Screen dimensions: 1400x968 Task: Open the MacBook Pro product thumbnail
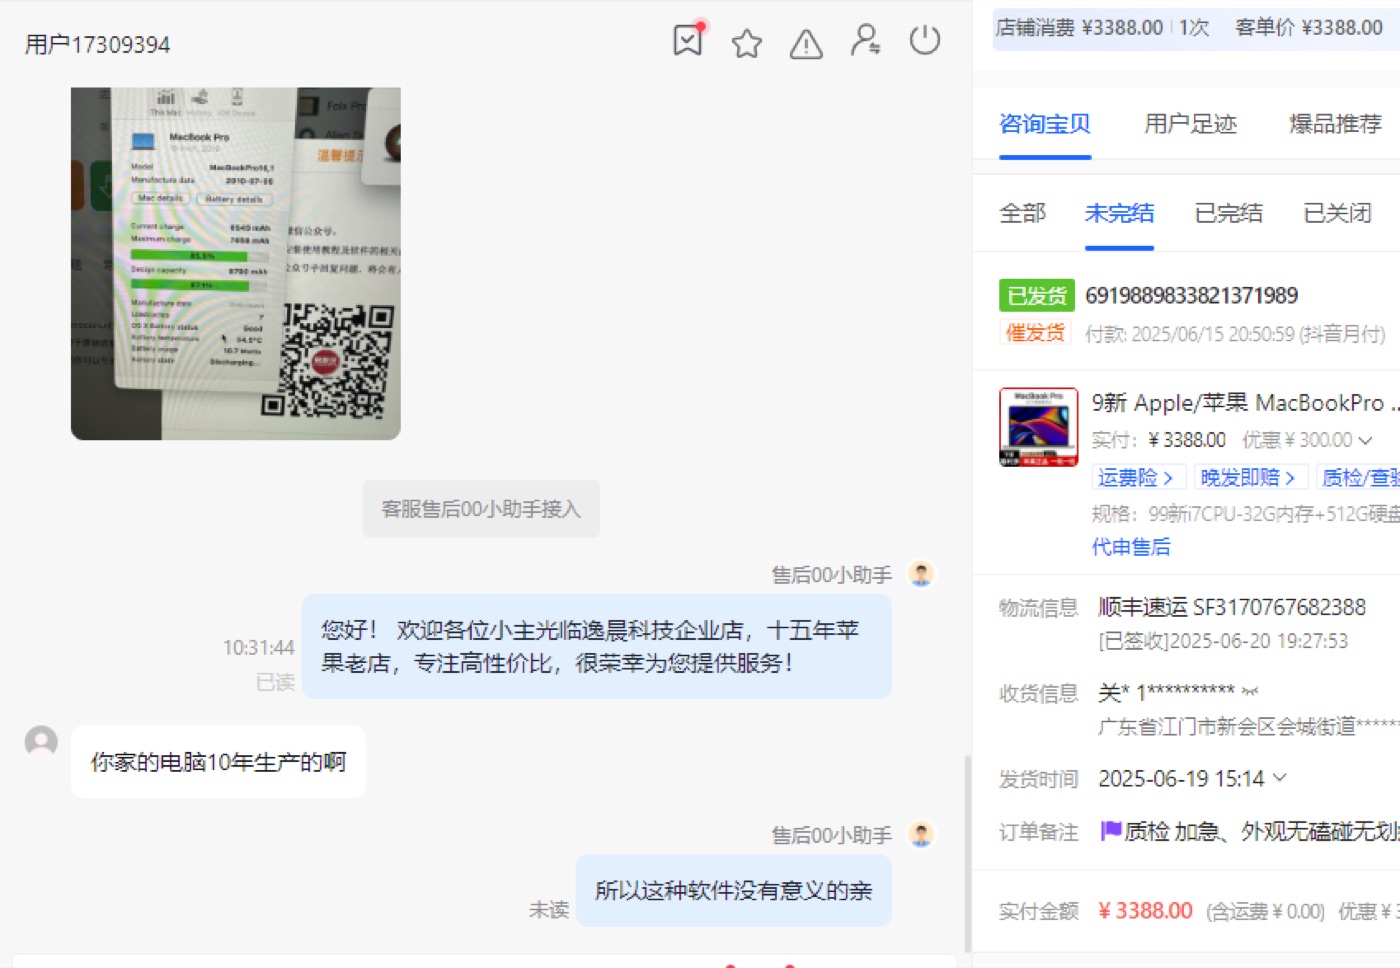point(1039,427)
